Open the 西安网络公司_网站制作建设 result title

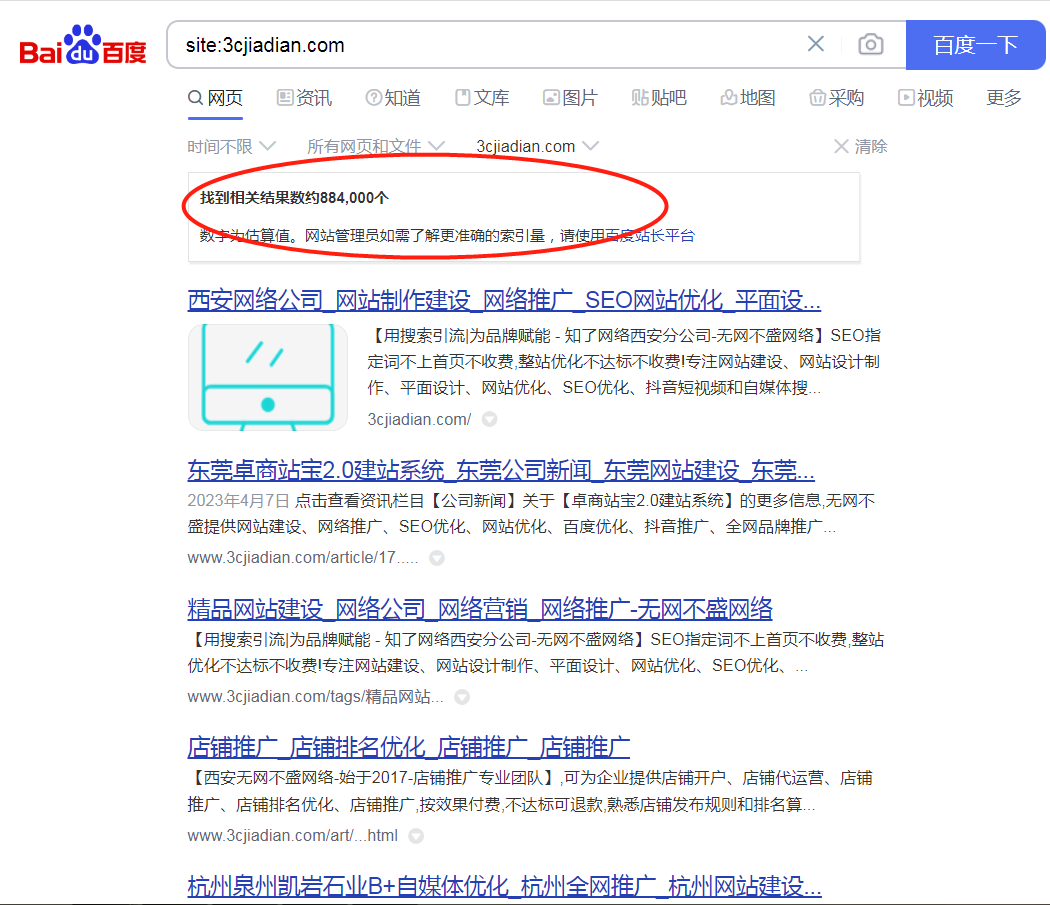click(504, 300)
